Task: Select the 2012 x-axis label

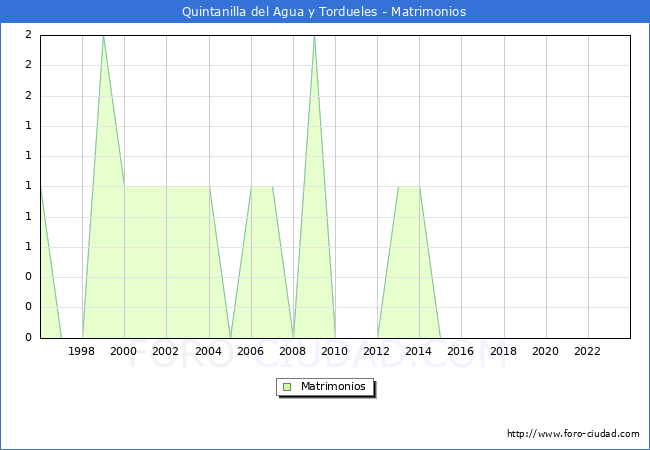Action: 376,351
